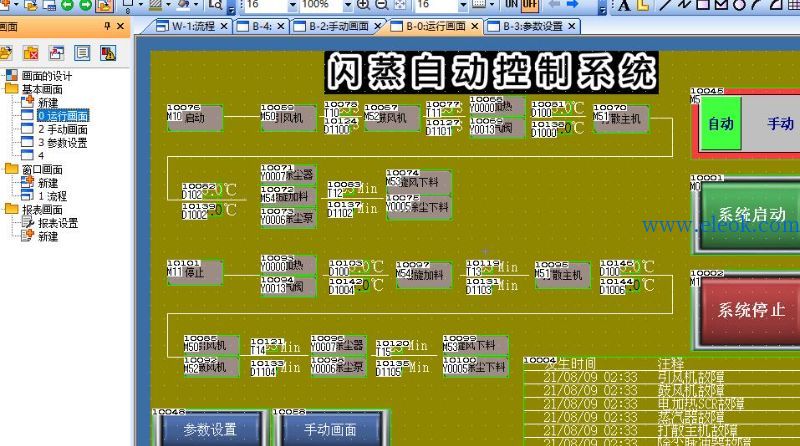Click the blue 参数设置 button on canvas
This screenshot has height=446, width=800.
(x=210, y=430)
